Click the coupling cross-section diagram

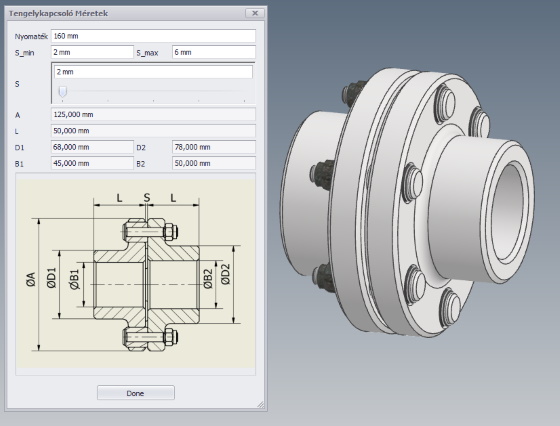tap(136, 274)
